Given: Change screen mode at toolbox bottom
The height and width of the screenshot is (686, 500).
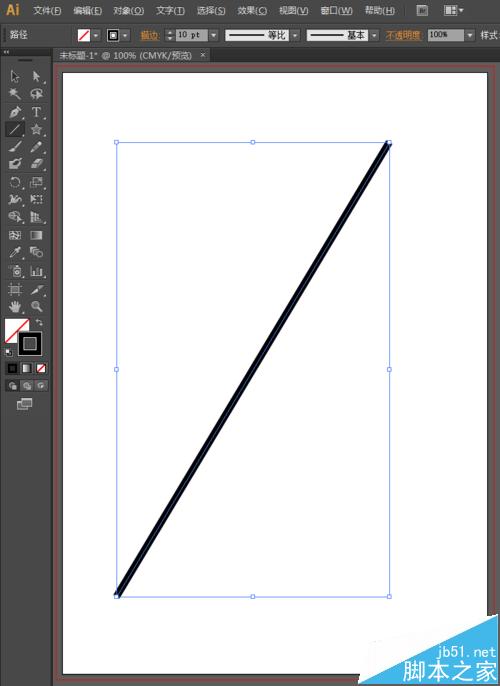Looking at the screenshot, I should point(24,404).
